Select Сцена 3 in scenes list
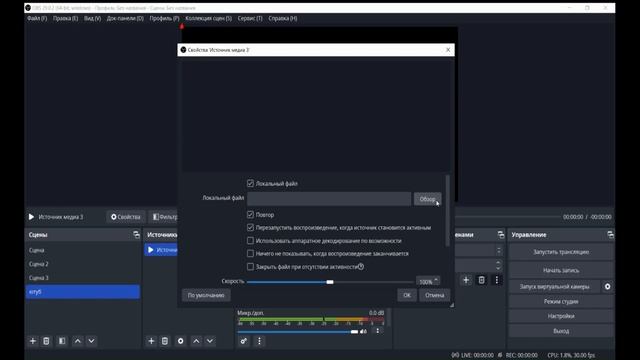Image resolution: width=640 pixels, height=360 pixels. coord(82,278)
